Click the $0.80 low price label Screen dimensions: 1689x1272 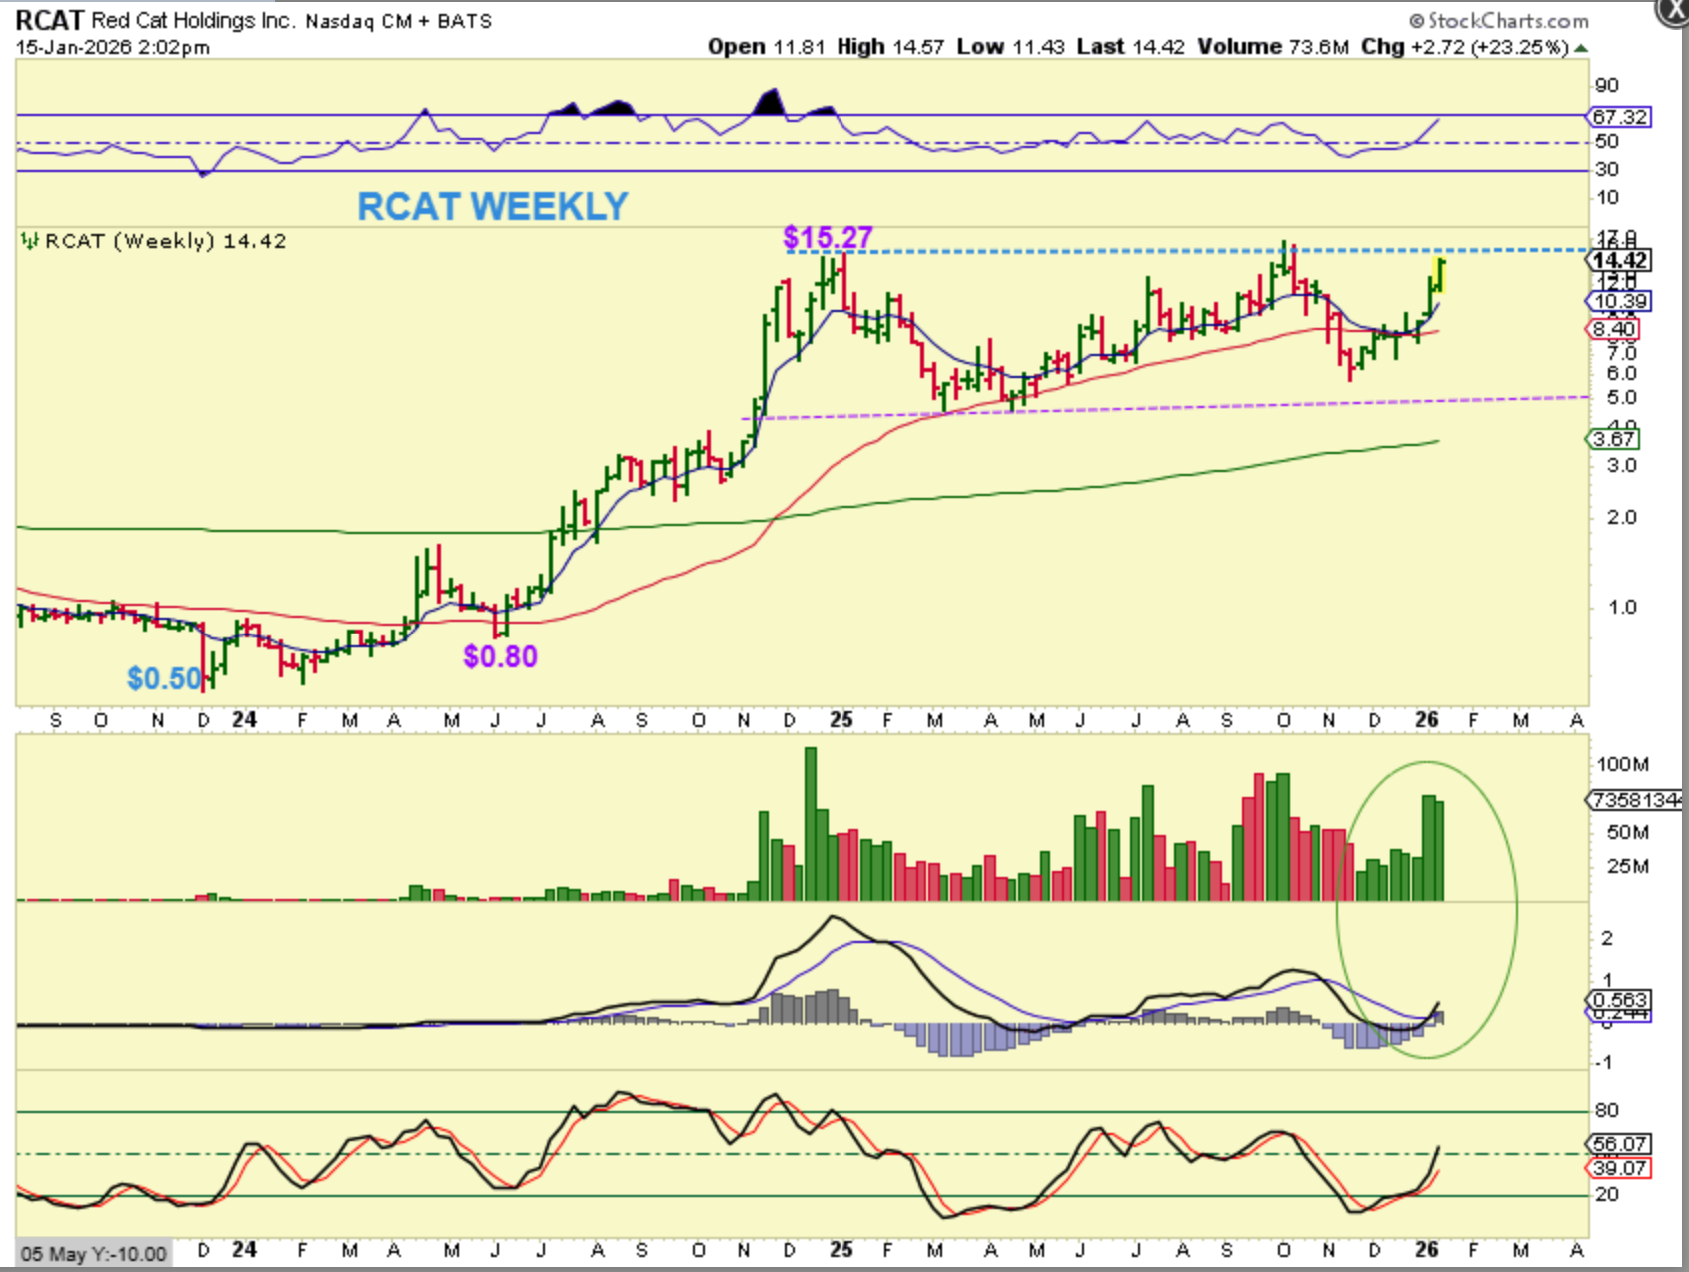pos(500,656)
